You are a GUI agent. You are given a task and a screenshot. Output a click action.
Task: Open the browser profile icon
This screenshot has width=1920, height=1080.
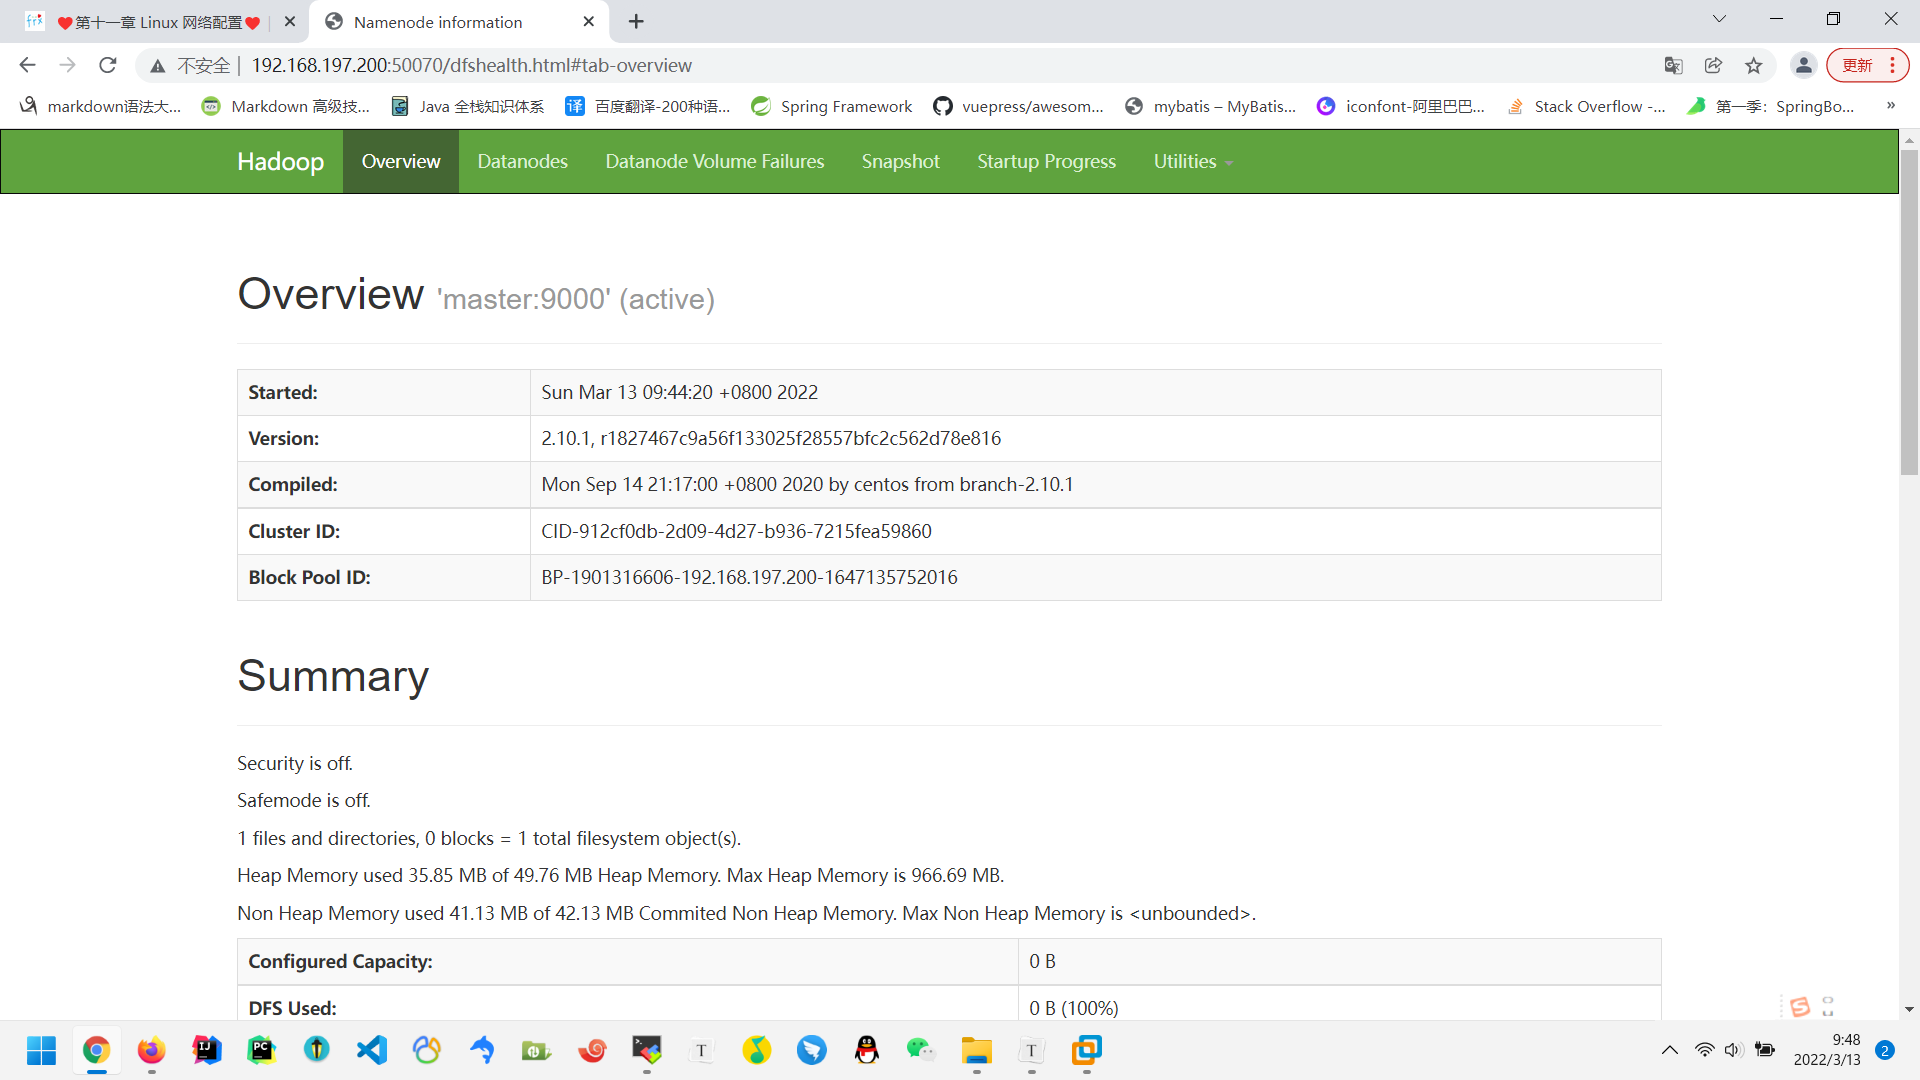[1803, 65]
